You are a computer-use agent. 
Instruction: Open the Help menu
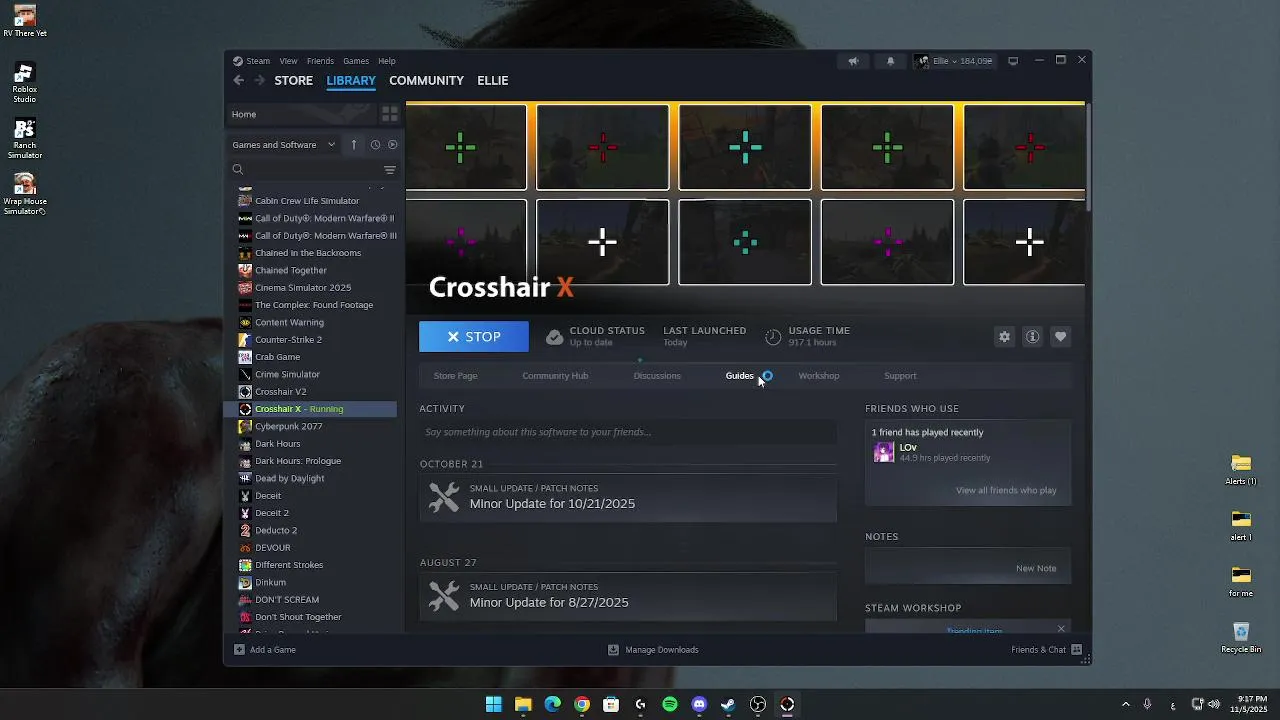(x=387, y=61)
